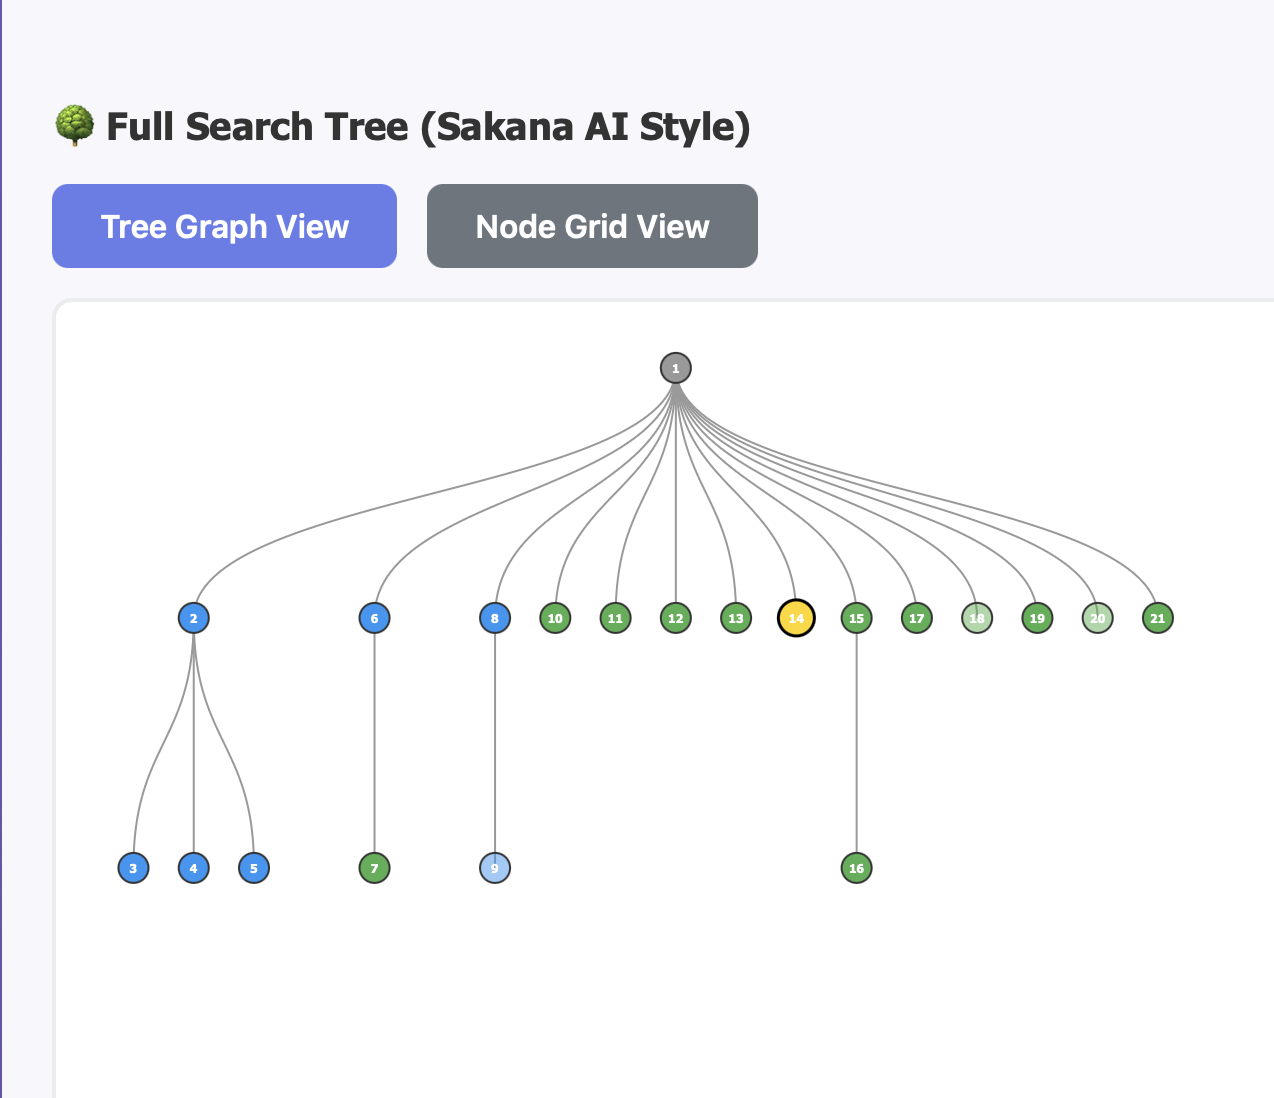Select blue node 6
Screen dimensions: 1274x1098
tap(374, 618)
